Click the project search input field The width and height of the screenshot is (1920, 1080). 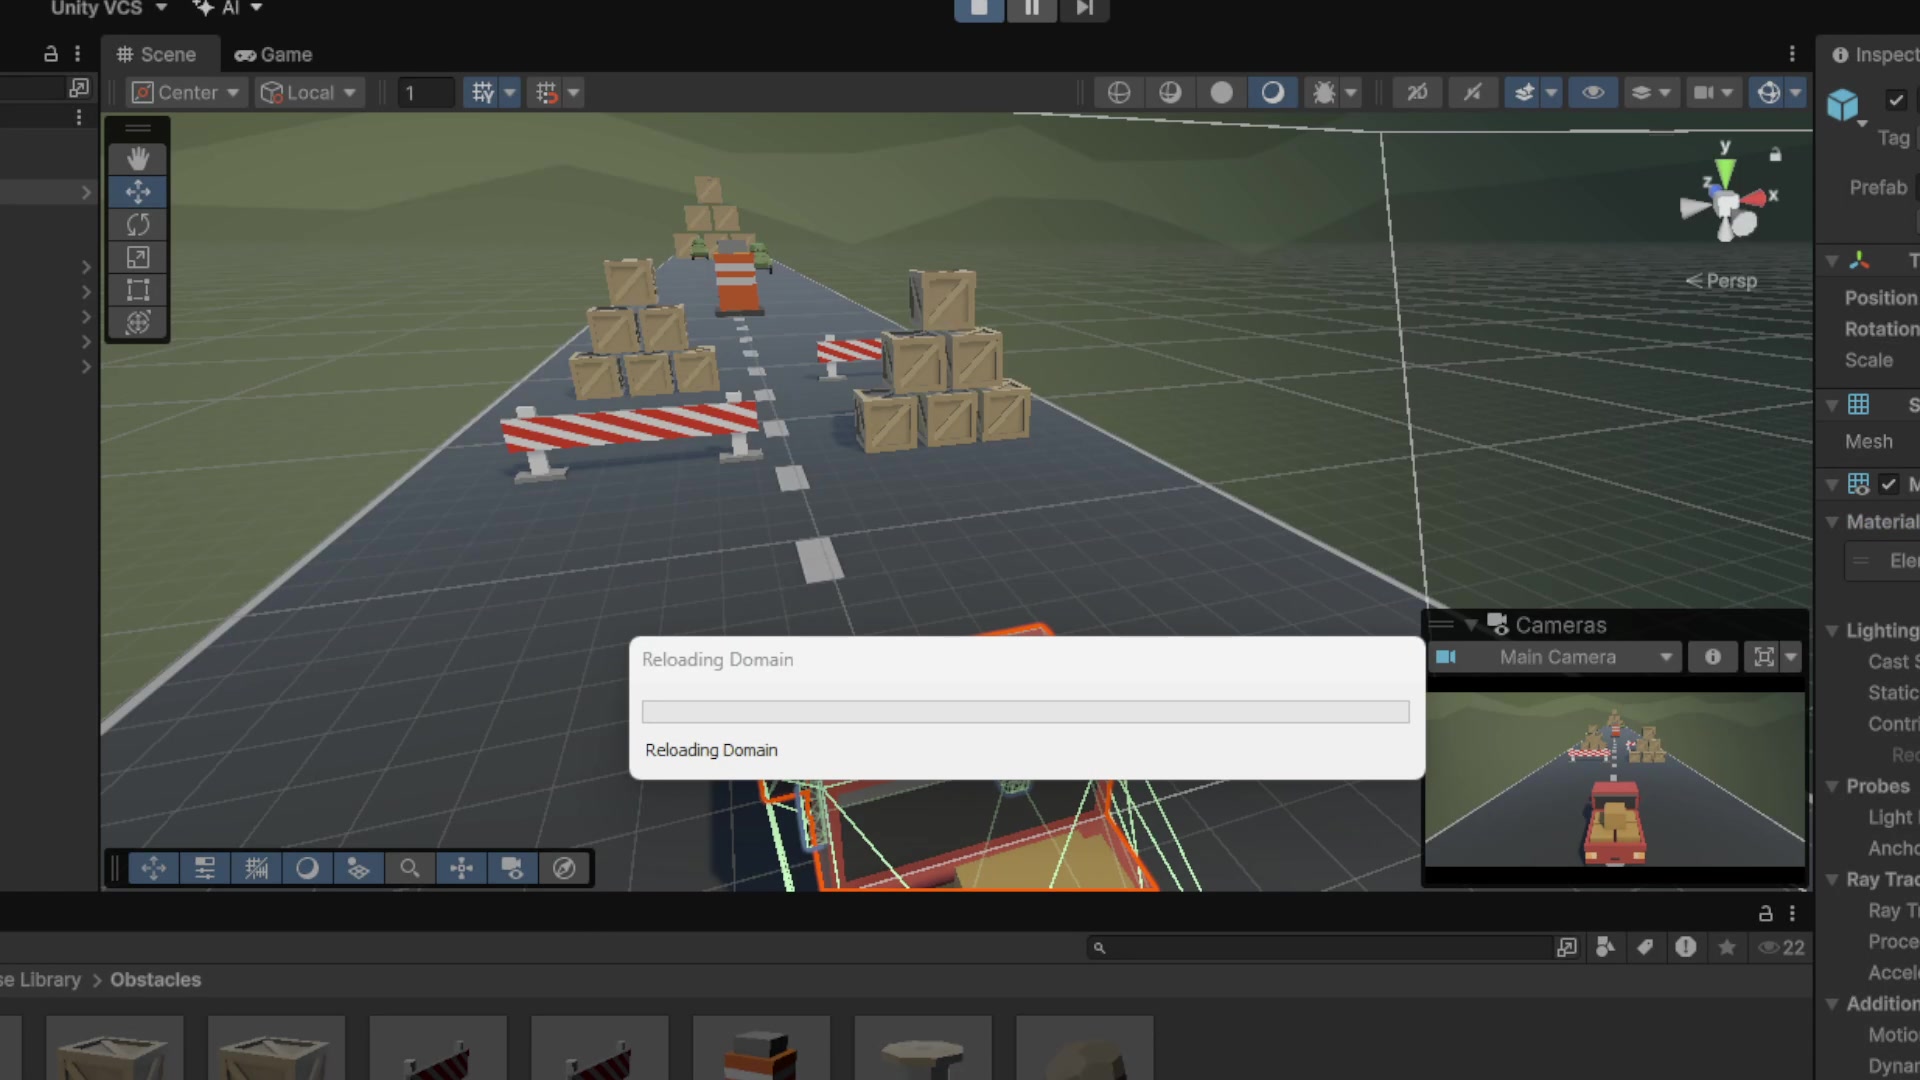[x=1320, y=947]
